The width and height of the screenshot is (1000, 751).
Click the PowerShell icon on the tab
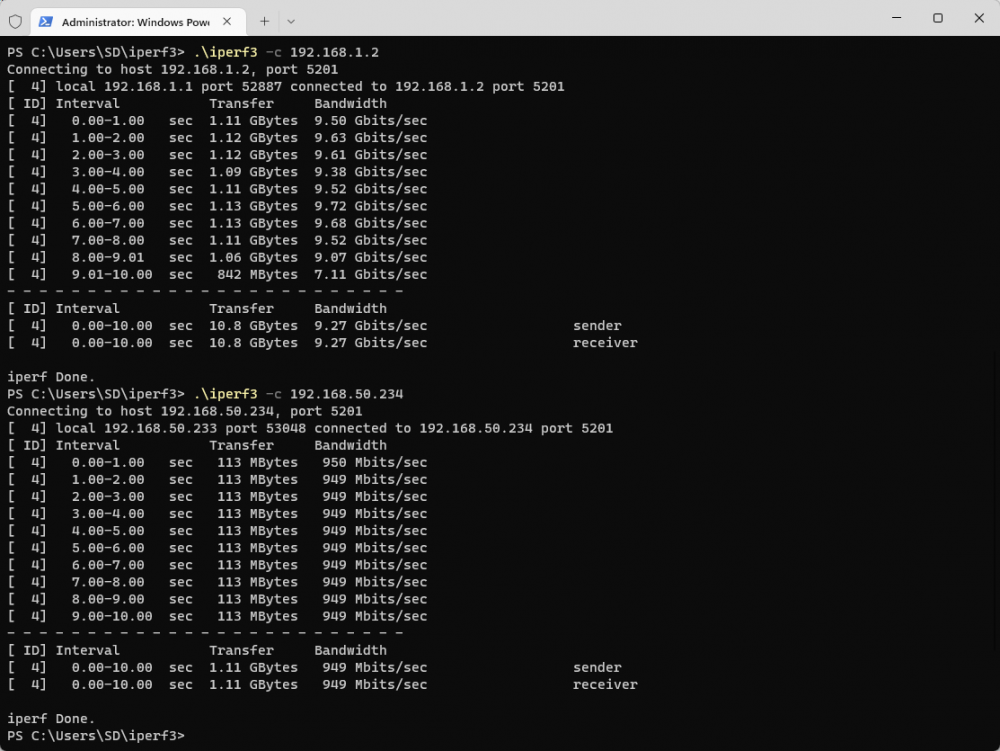45,22
